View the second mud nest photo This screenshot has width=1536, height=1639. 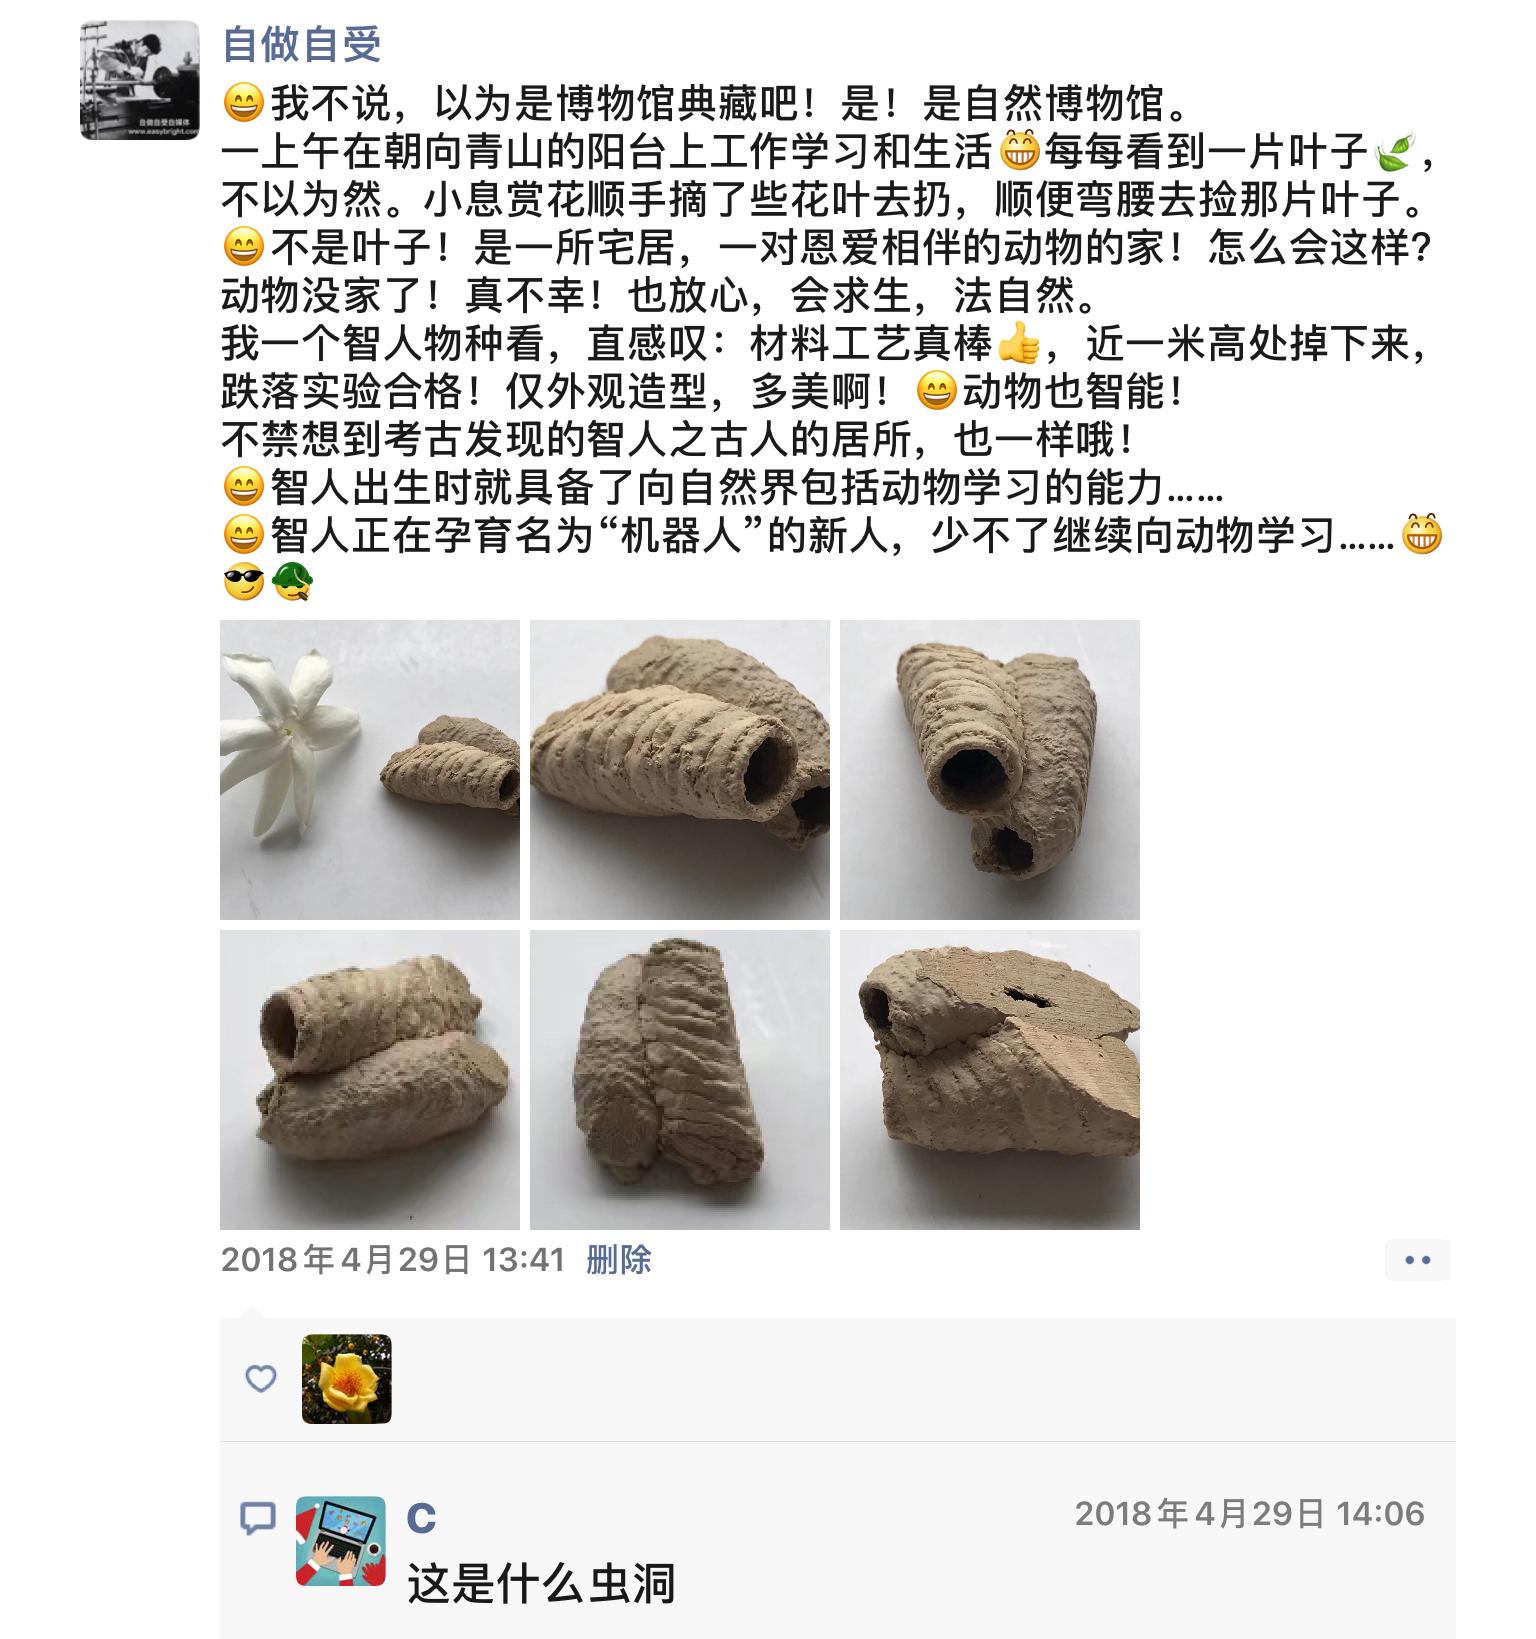(x=680, y=769)
